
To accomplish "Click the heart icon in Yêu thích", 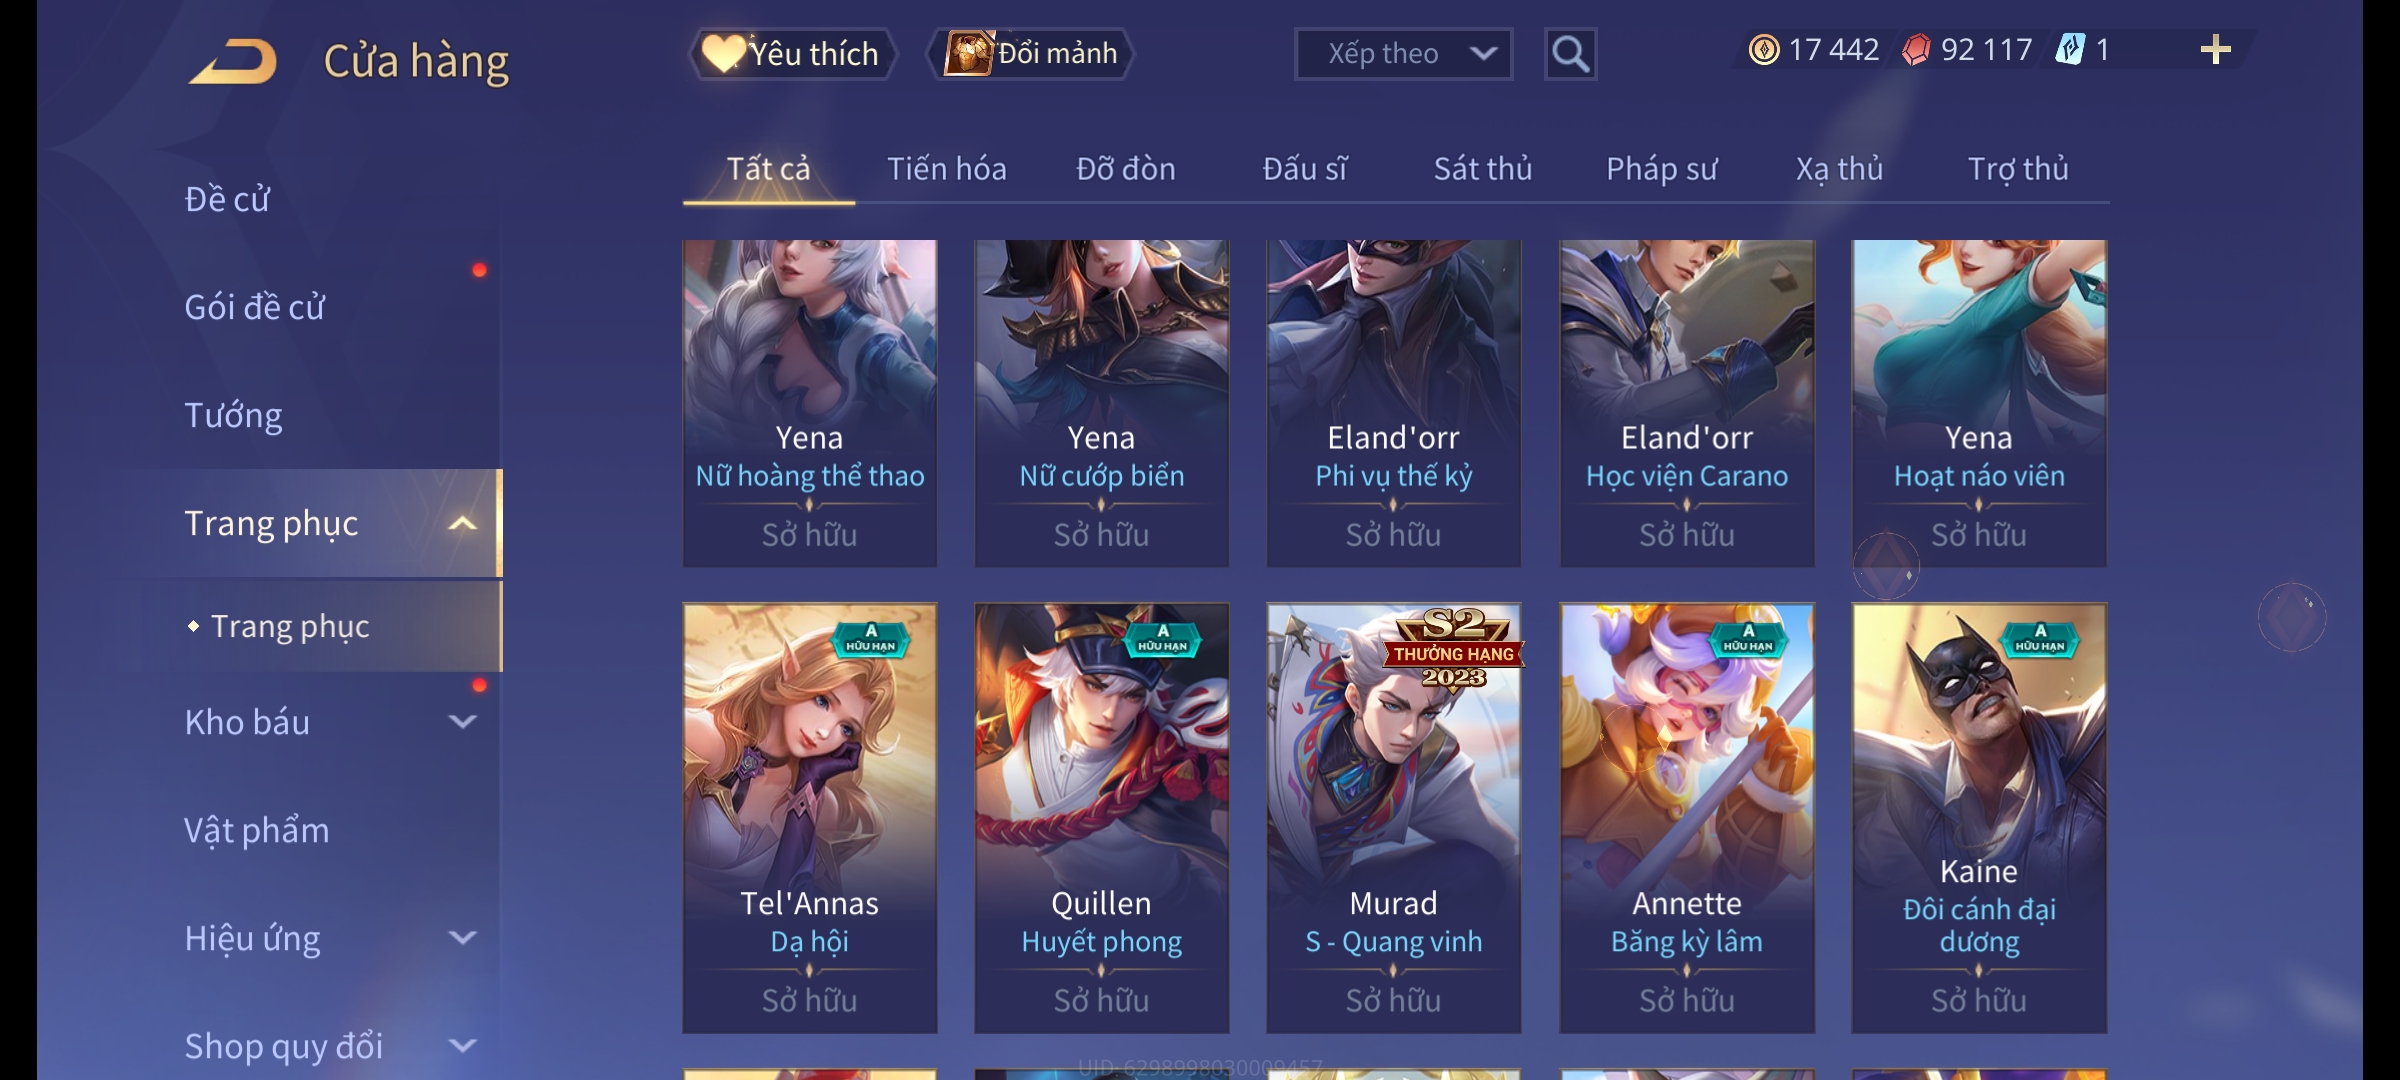I will 723,54.
